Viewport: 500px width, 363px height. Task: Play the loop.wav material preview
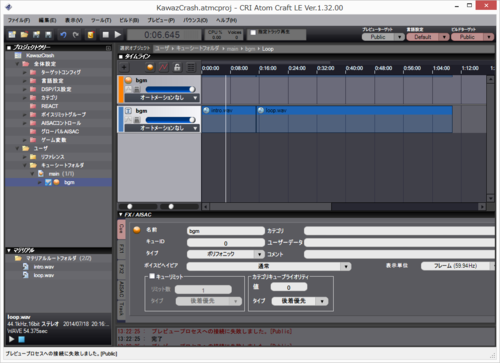[11, 339]
